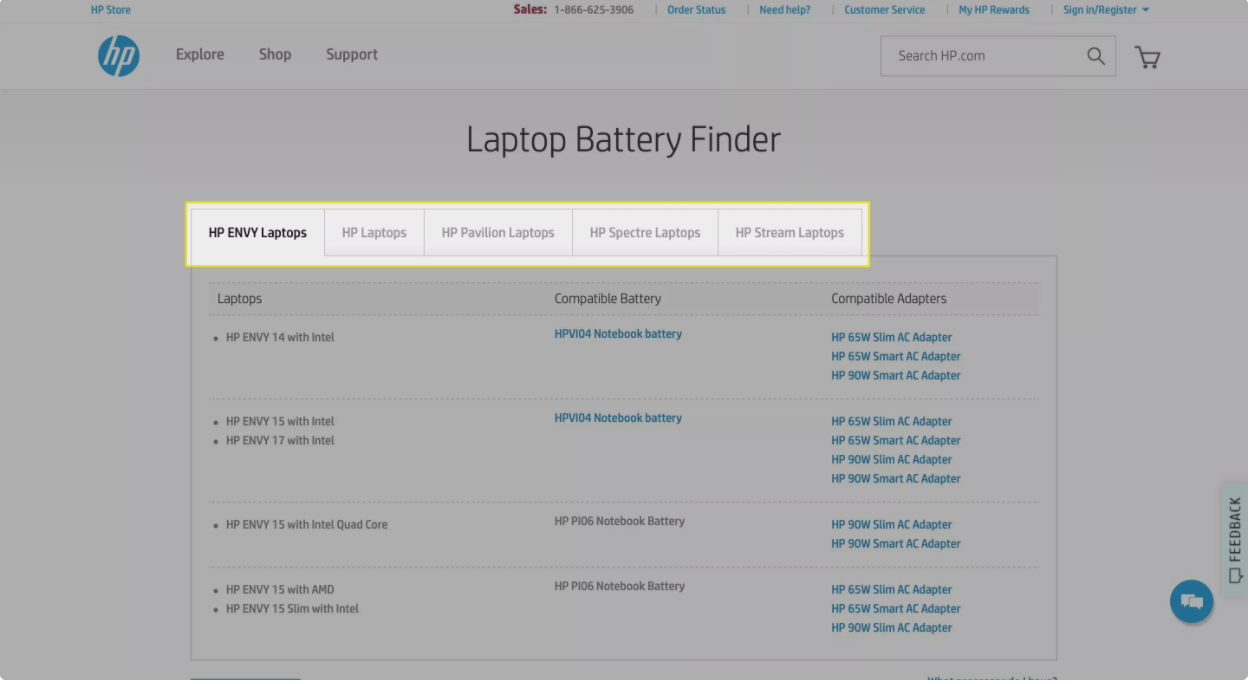The width and height of the screenshot is (1252, 684).
Task: Open the HPVI04 Notebook battery link
Action: point(617,333)
